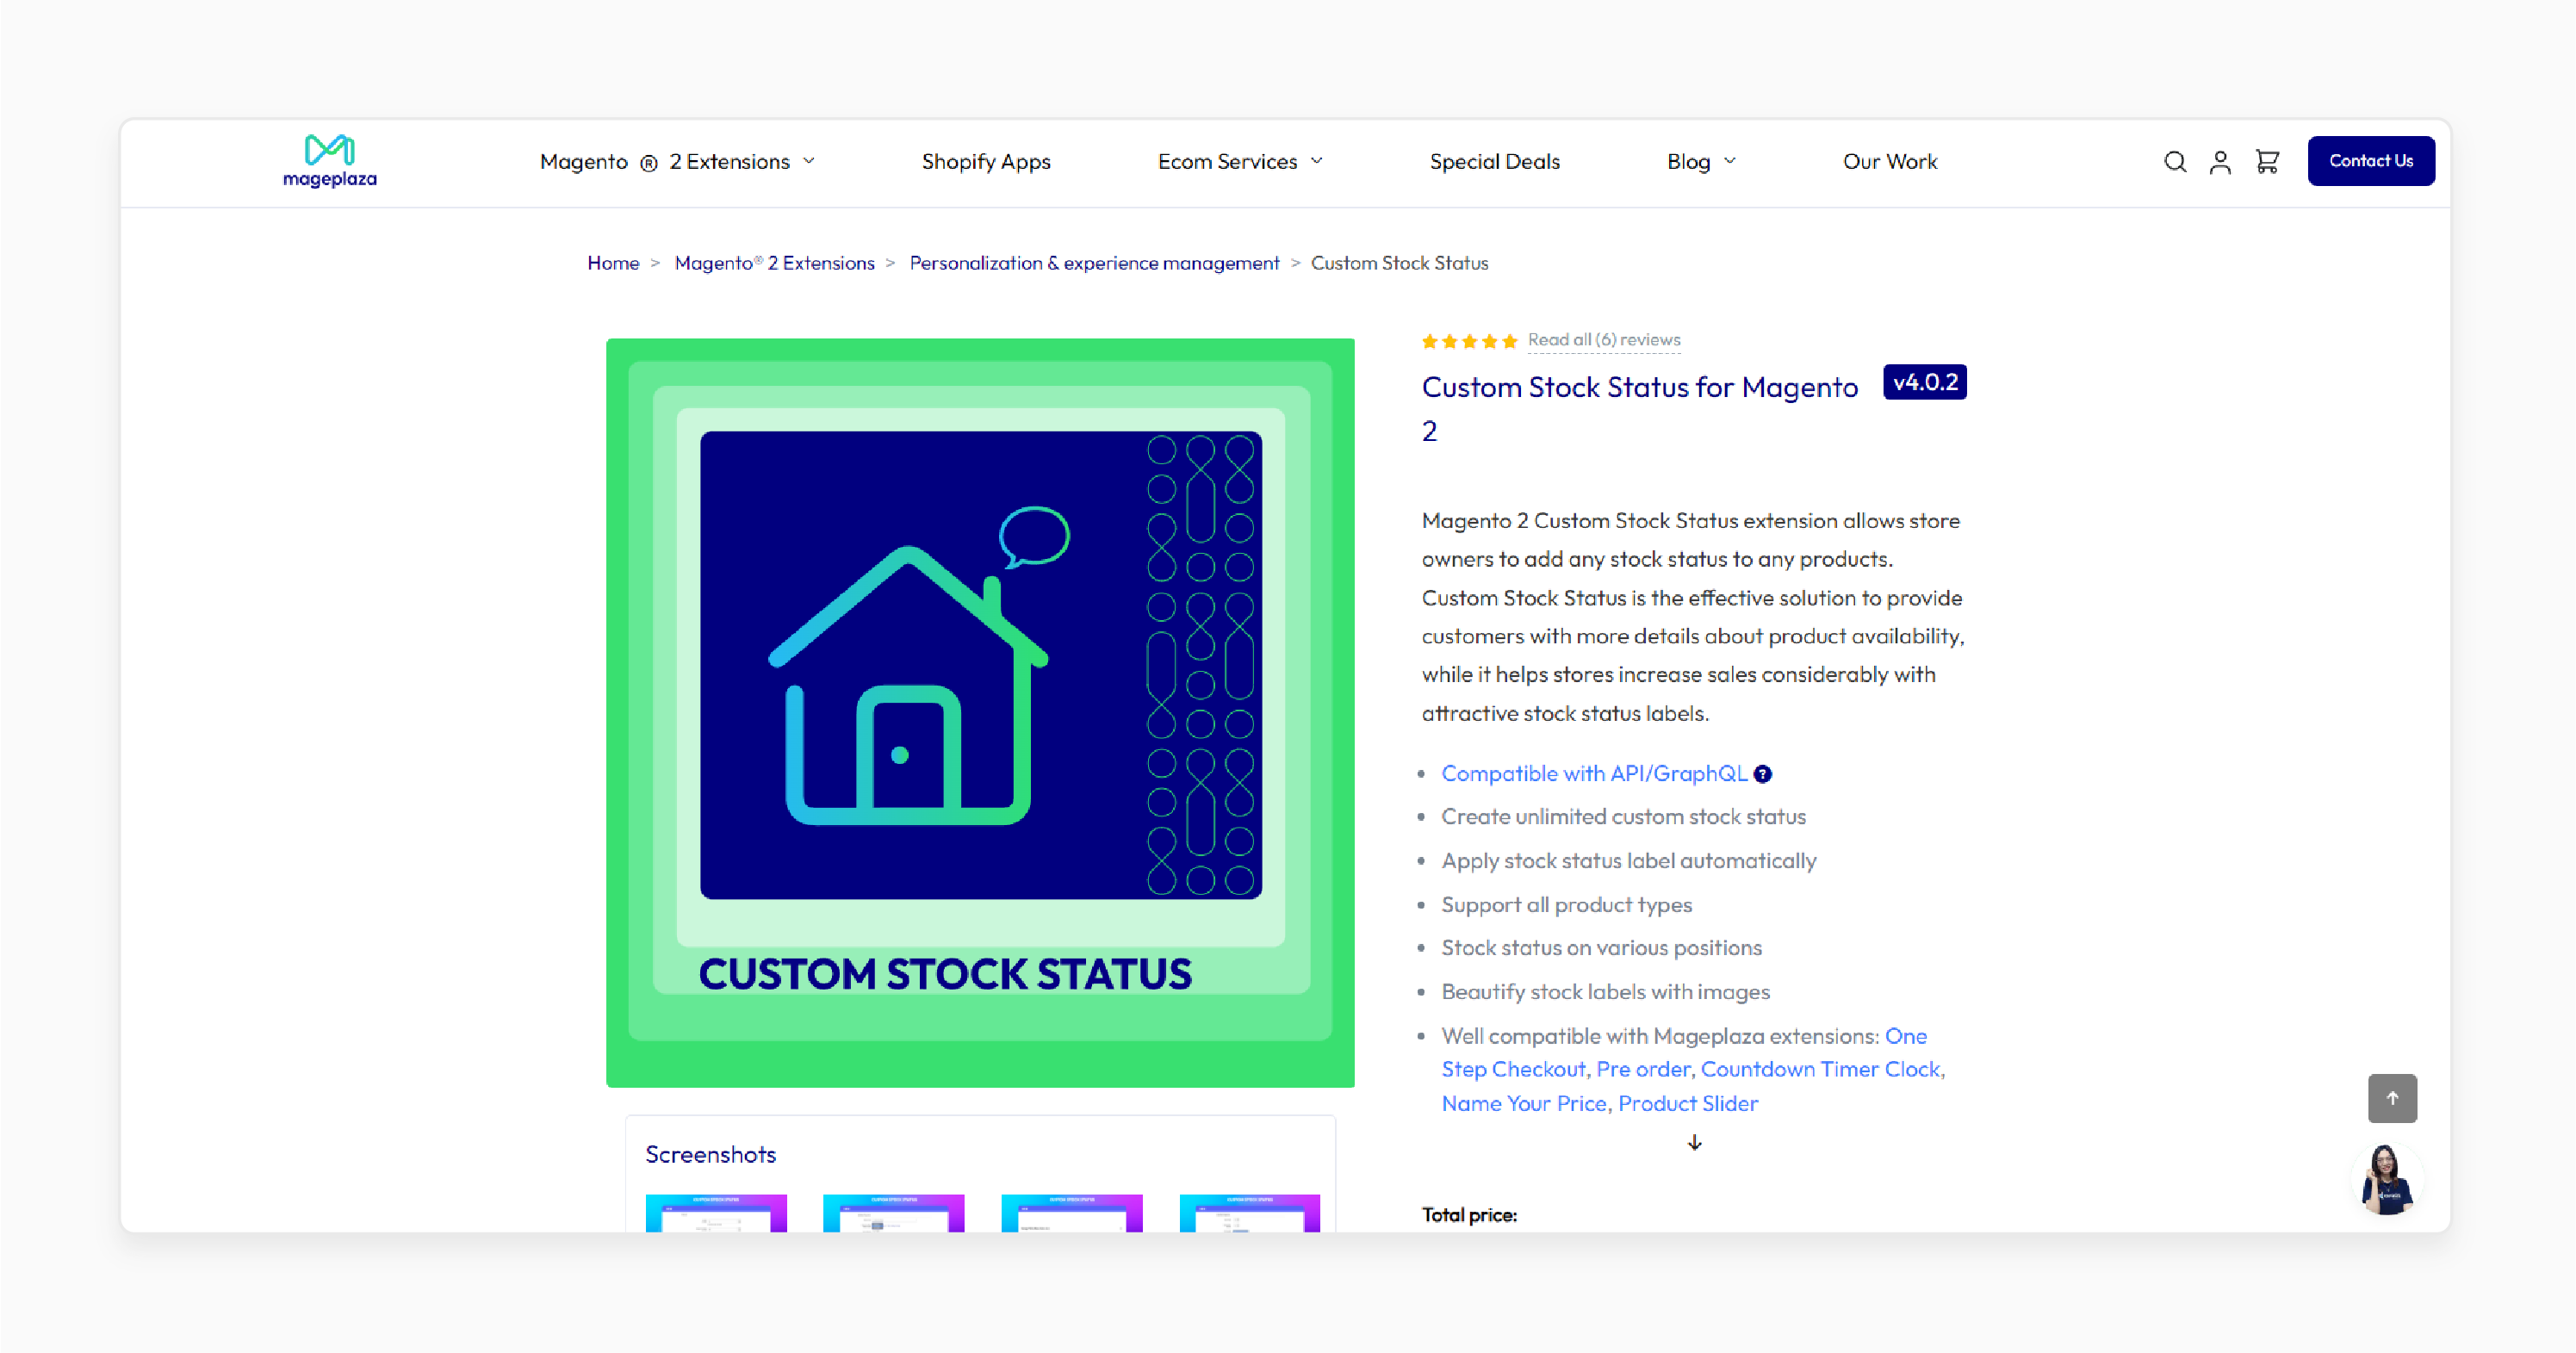
Task: Click the scroll-to-top arrow button
Action: pyautogui.click(x=2392, y=1098)
